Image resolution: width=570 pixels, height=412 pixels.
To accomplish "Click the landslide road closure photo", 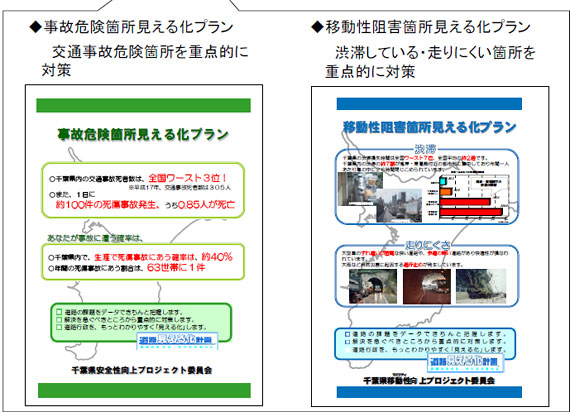I will [x=481, y=287].
